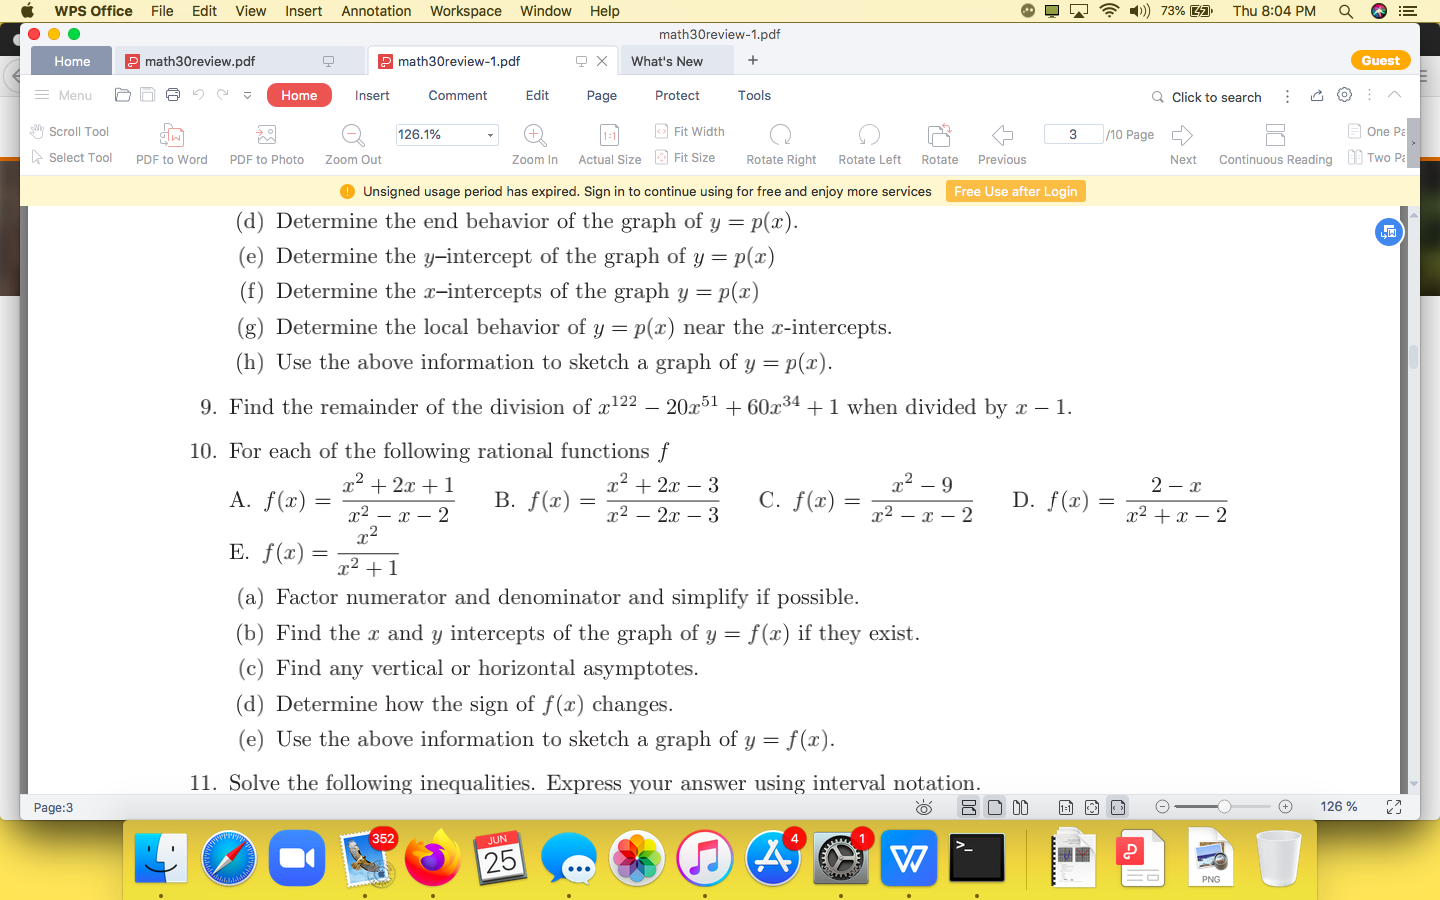Open the redo dropdown arrow

[247, 95]
